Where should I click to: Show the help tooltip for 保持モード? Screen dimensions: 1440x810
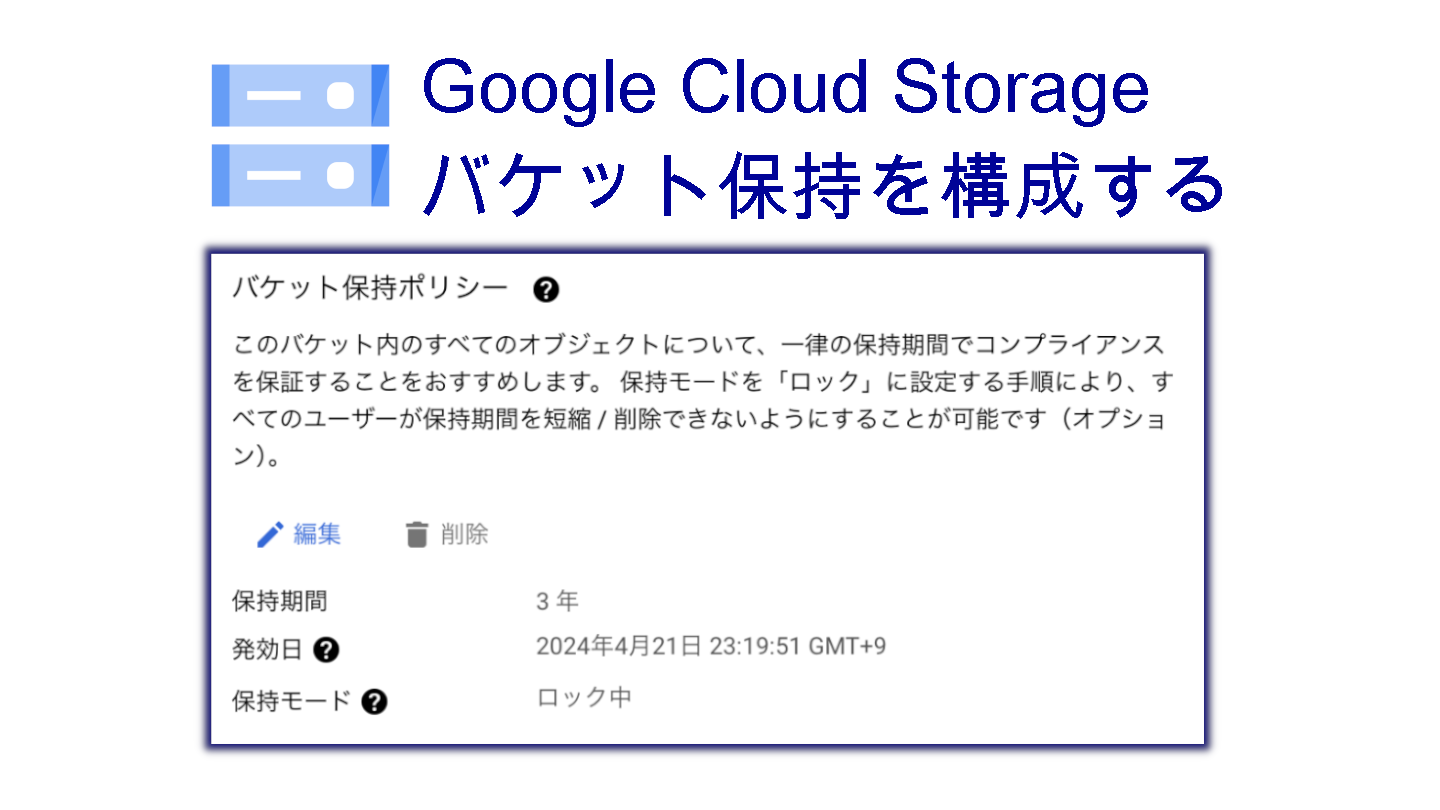(x=375, y=702)
